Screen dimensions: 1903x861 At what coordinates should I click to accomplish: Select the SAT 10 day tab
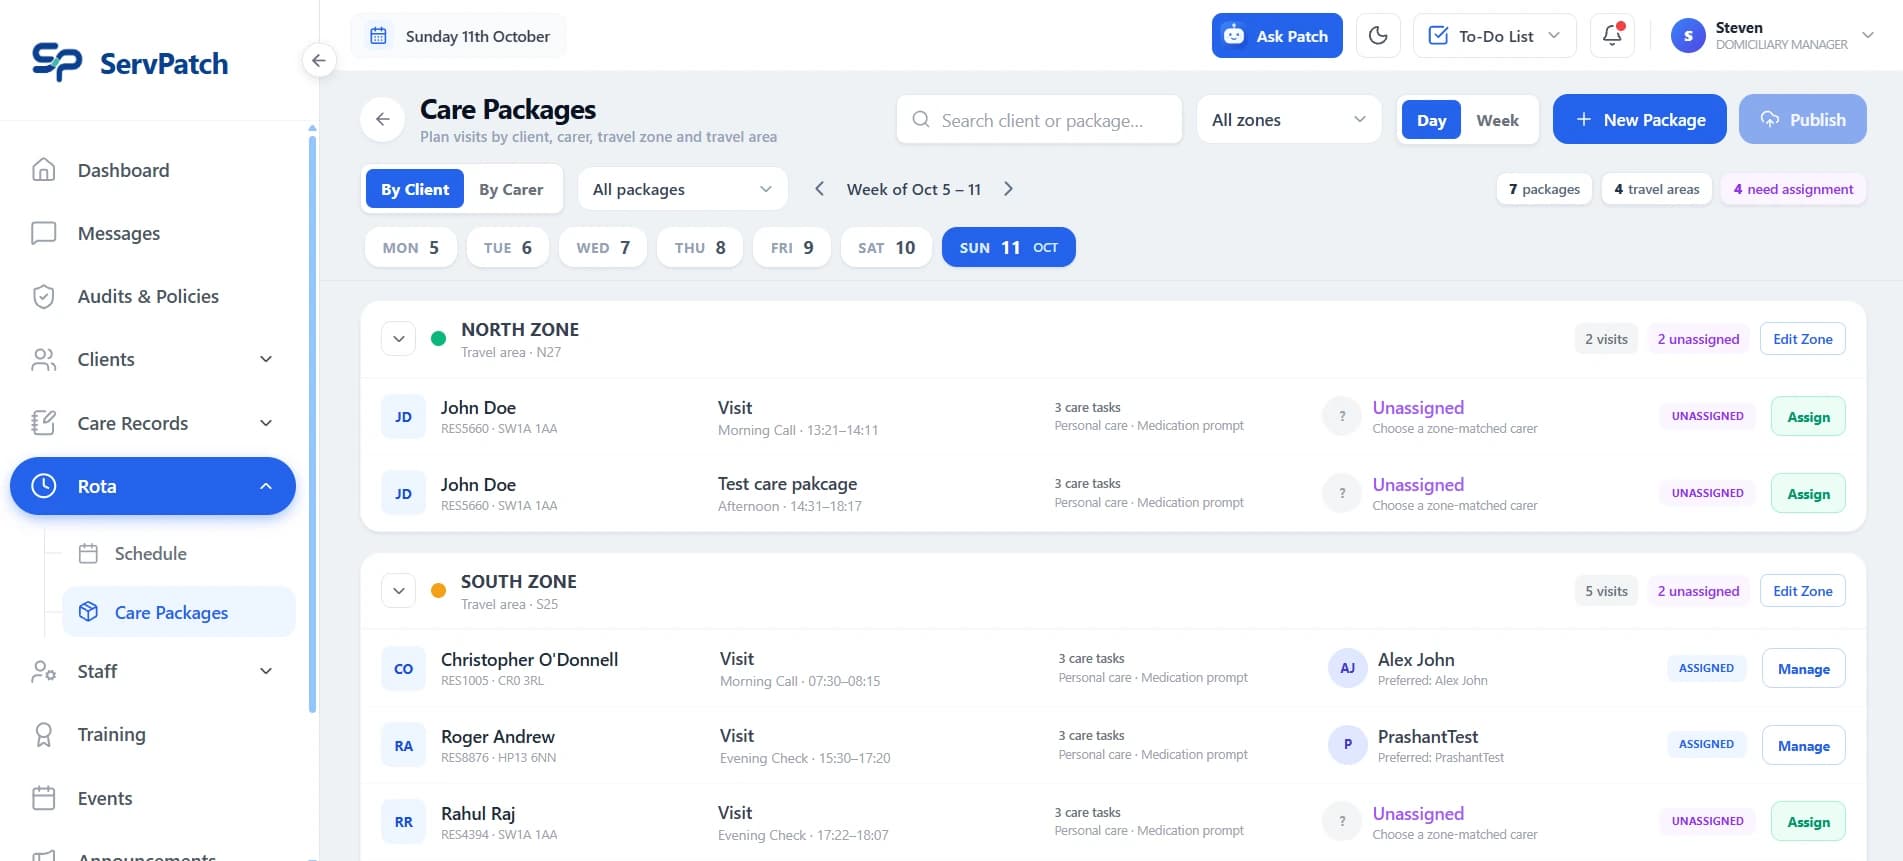coord(886,247)
